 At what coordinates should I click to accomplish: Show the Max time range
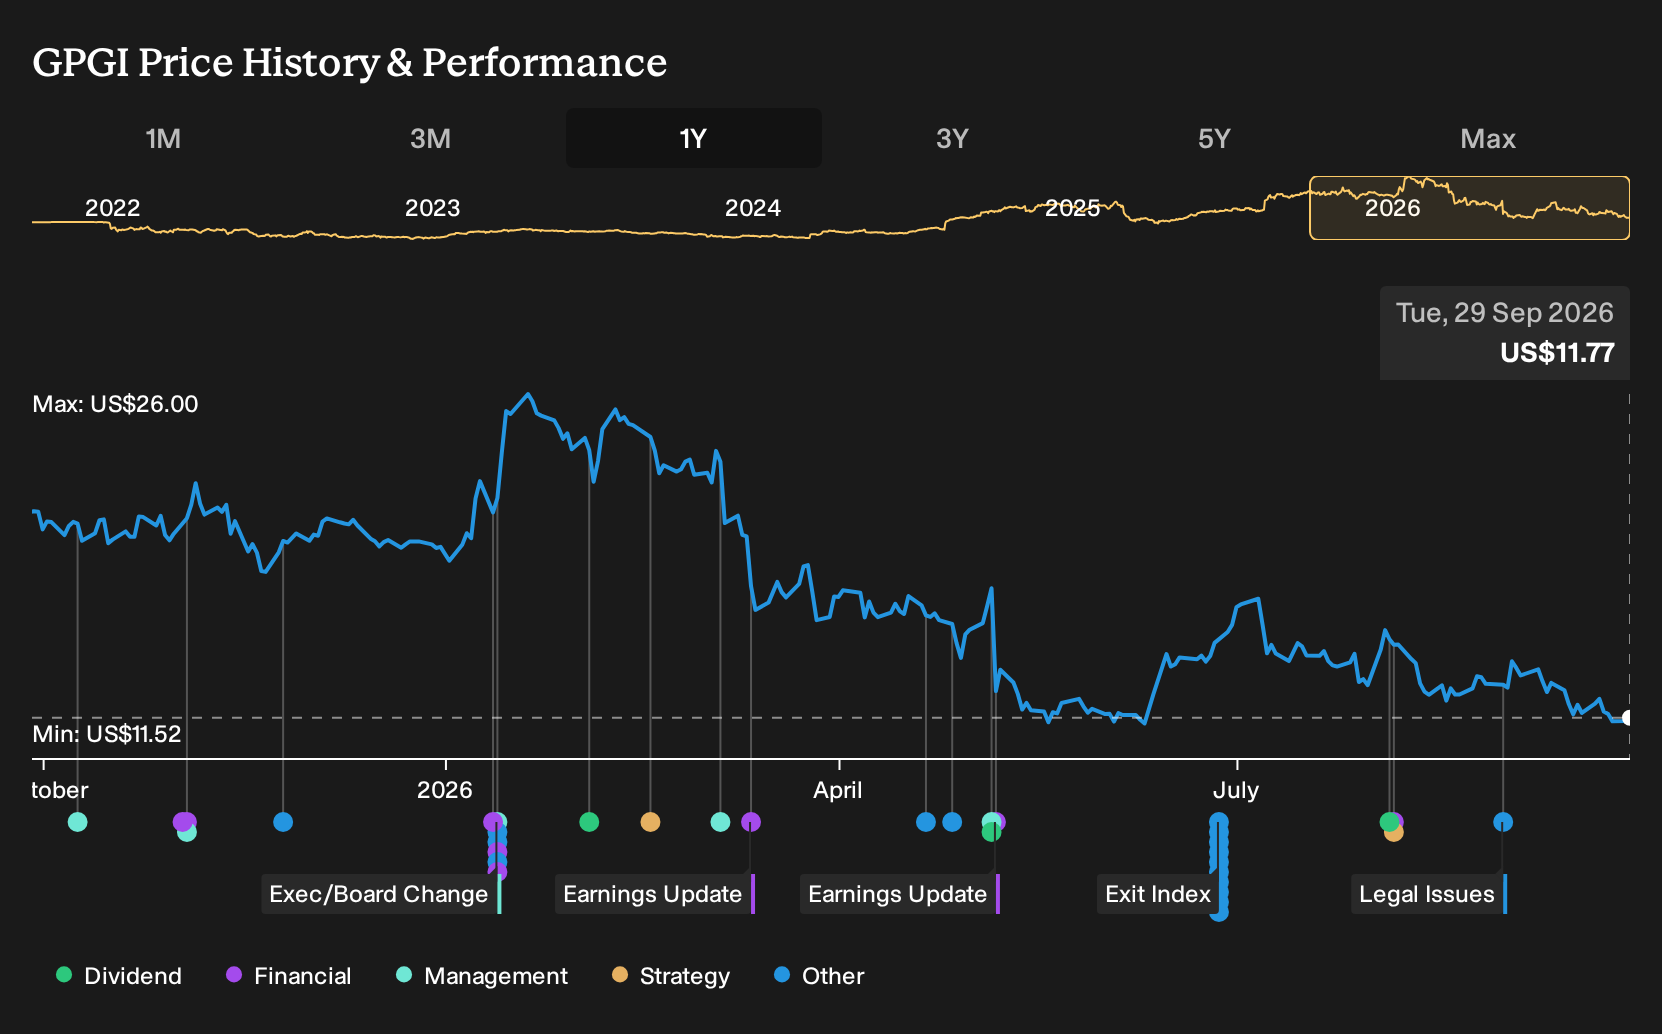pyautogui.click(x=1488, y=138)
